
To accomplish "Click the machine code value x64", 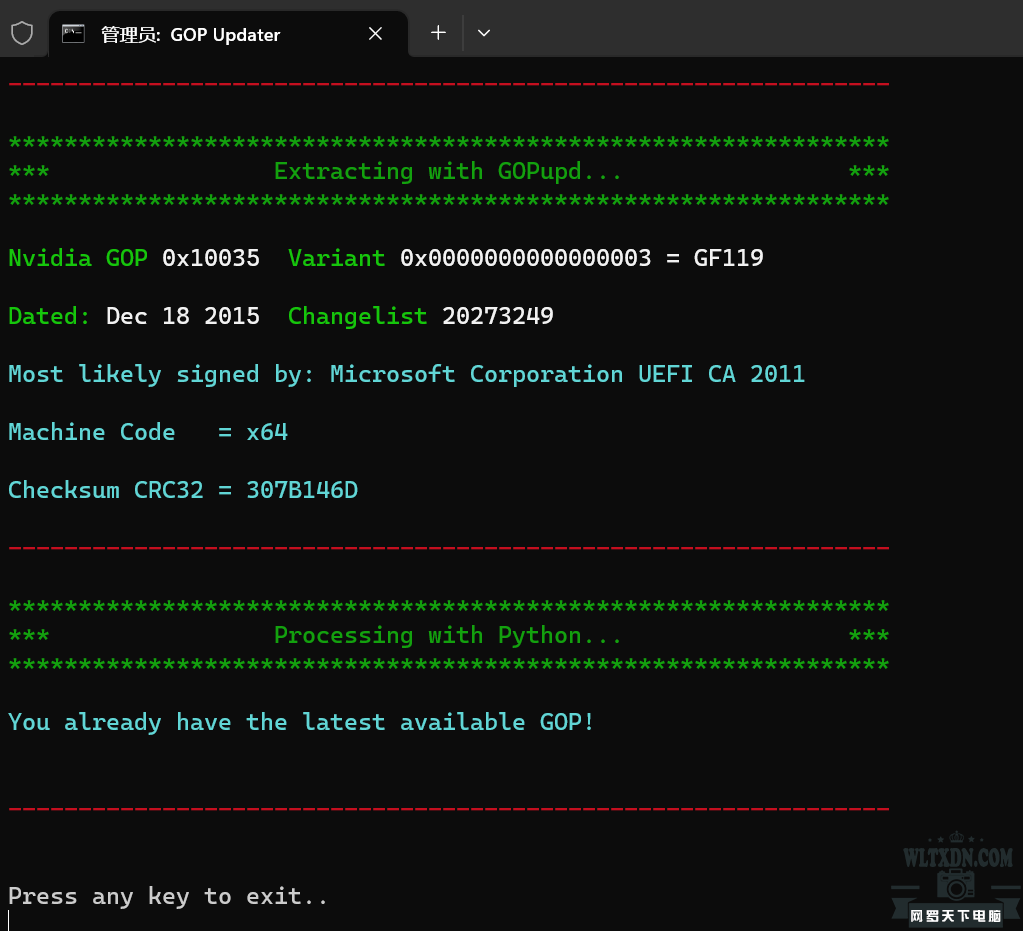I will pos(267,433).
